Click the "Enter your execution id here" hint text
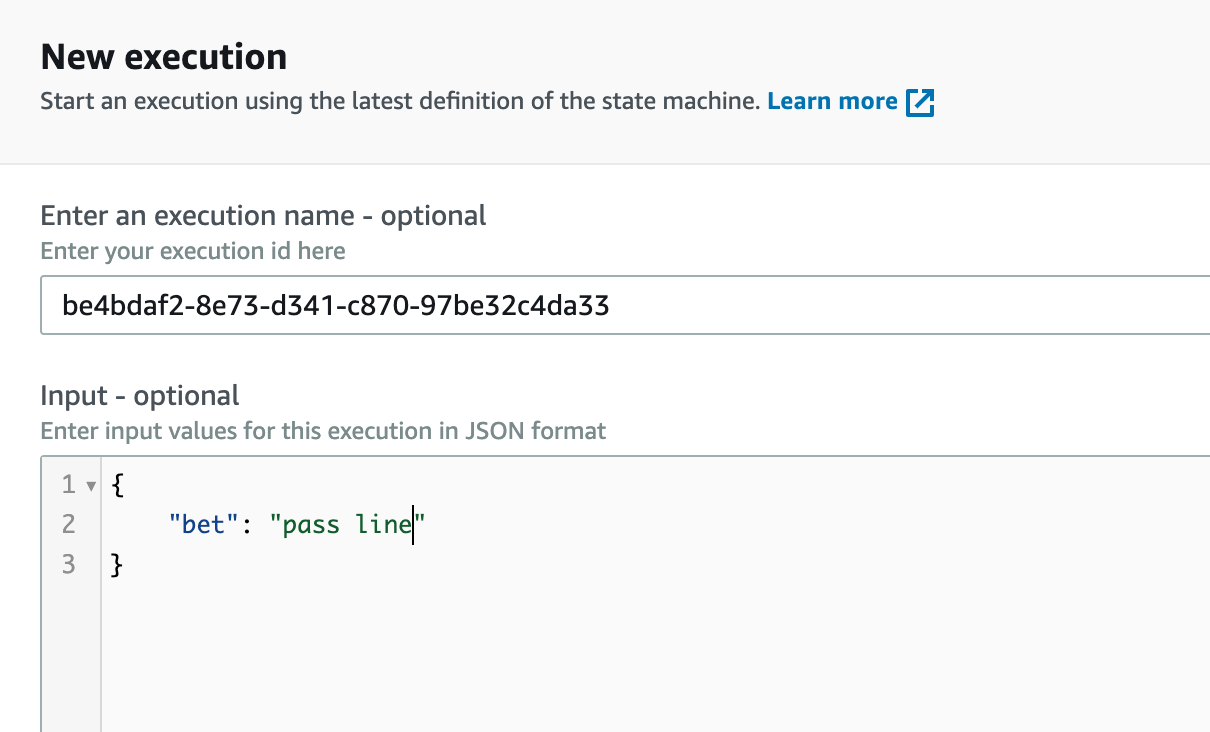 pyautogui.click(x=193, y=251)
